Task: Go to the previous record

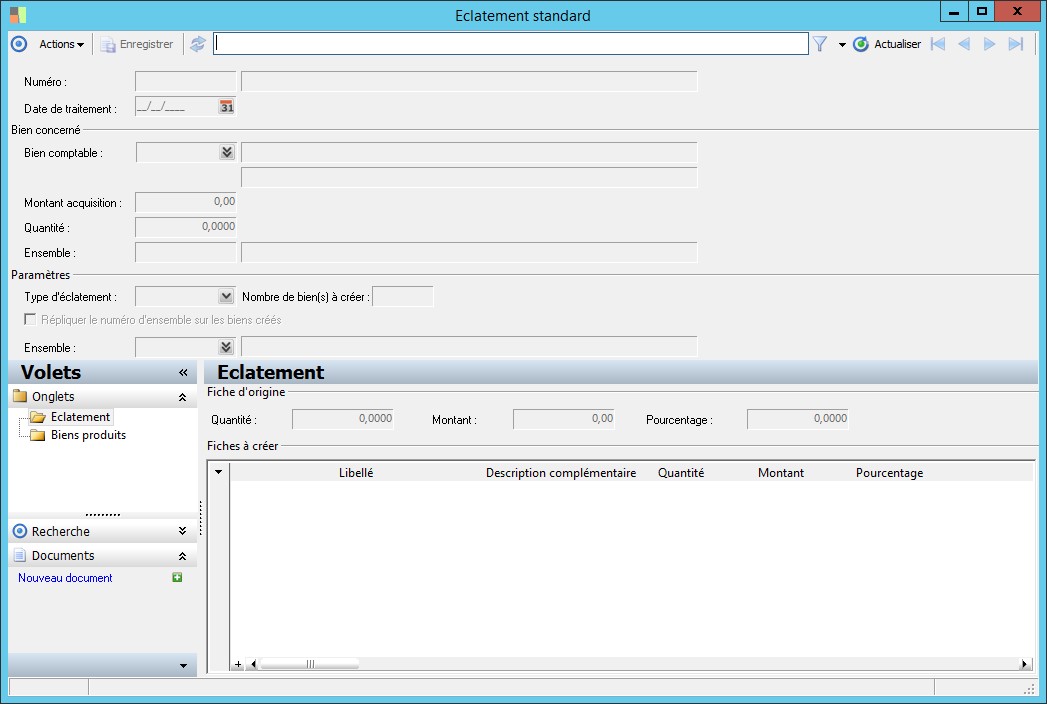Action: [964, 44]
